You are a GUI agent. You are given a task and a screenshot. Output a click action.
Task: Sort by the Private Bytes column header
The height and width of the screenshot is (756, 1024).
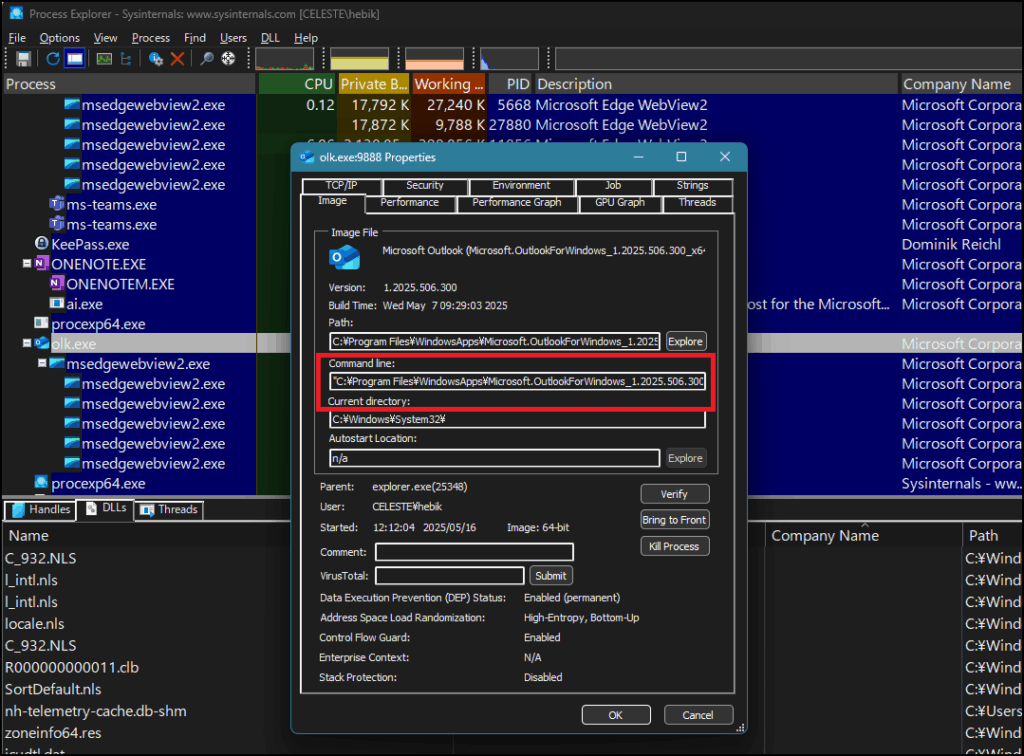click(x=374, y=84)
